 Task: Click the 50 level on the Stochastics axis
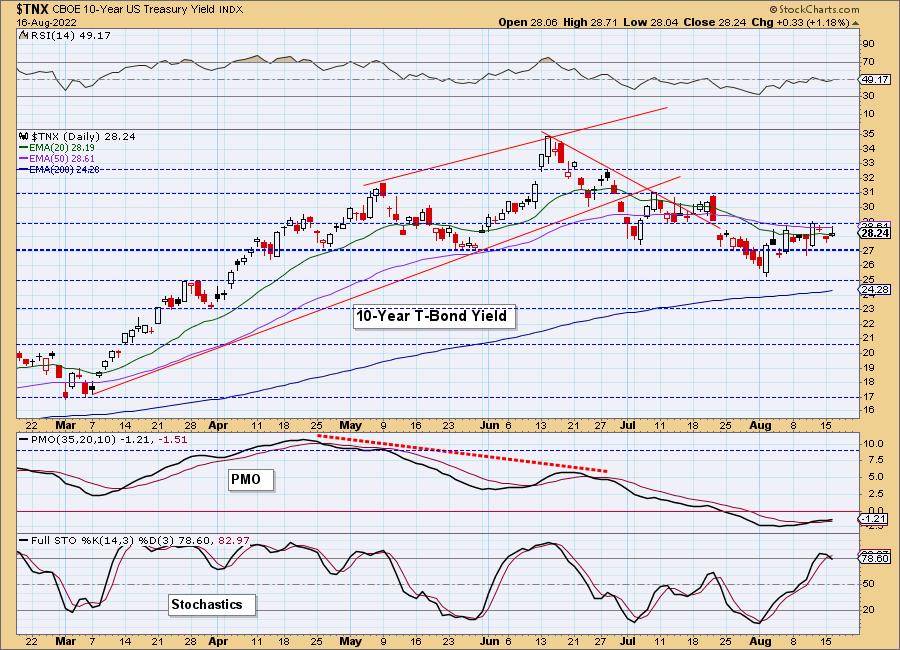click(x=868, y=584)
